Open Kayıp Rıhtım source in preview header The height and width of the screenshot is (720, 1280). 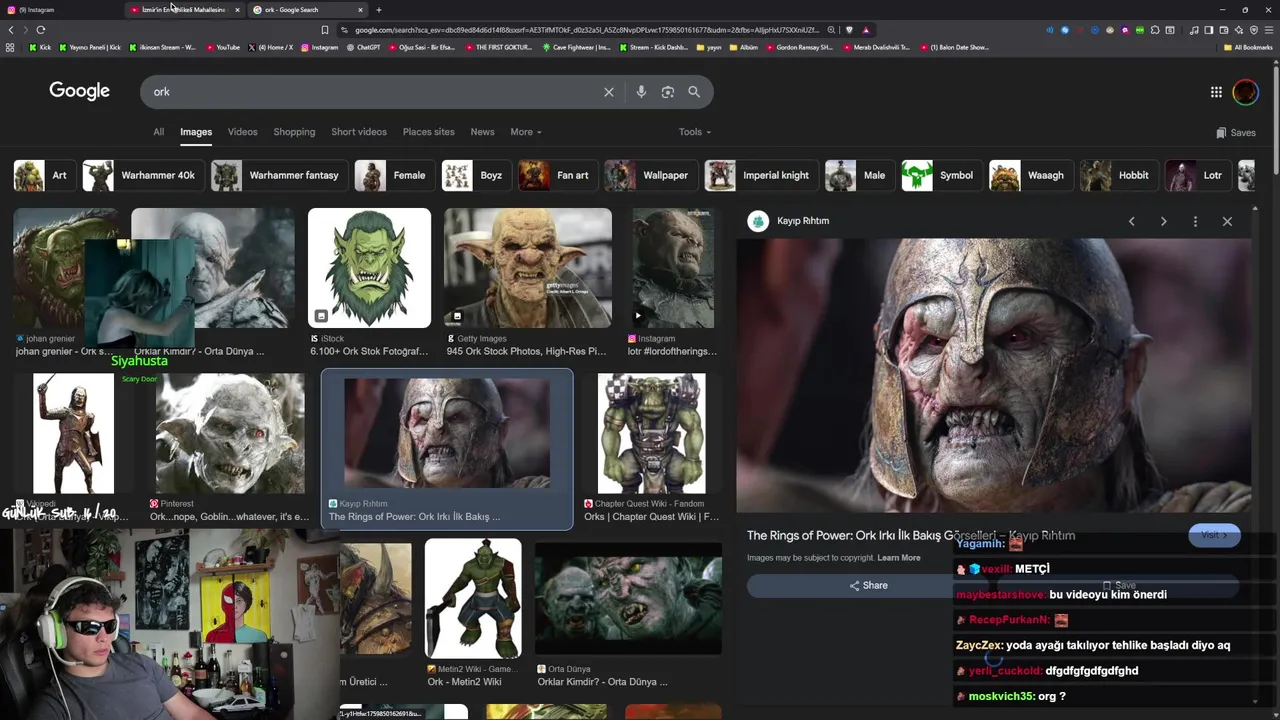(789, 221)
